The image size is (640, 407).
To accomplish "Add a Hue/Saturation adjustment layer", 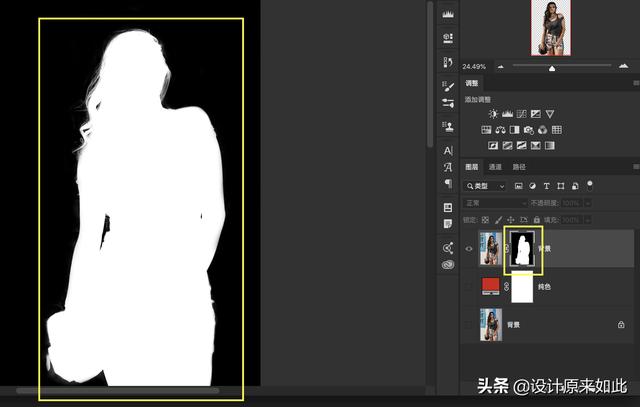I will [486, 130].
